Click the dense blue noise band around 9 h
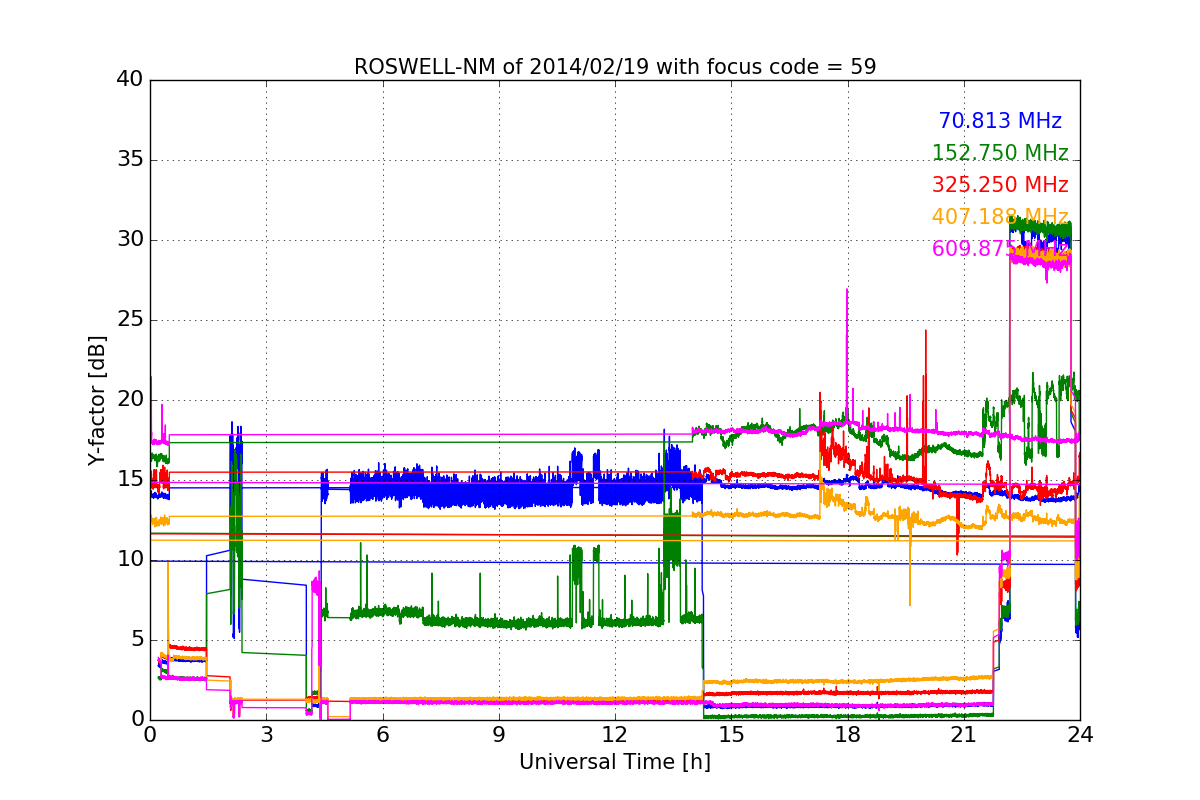 [499, 491]
